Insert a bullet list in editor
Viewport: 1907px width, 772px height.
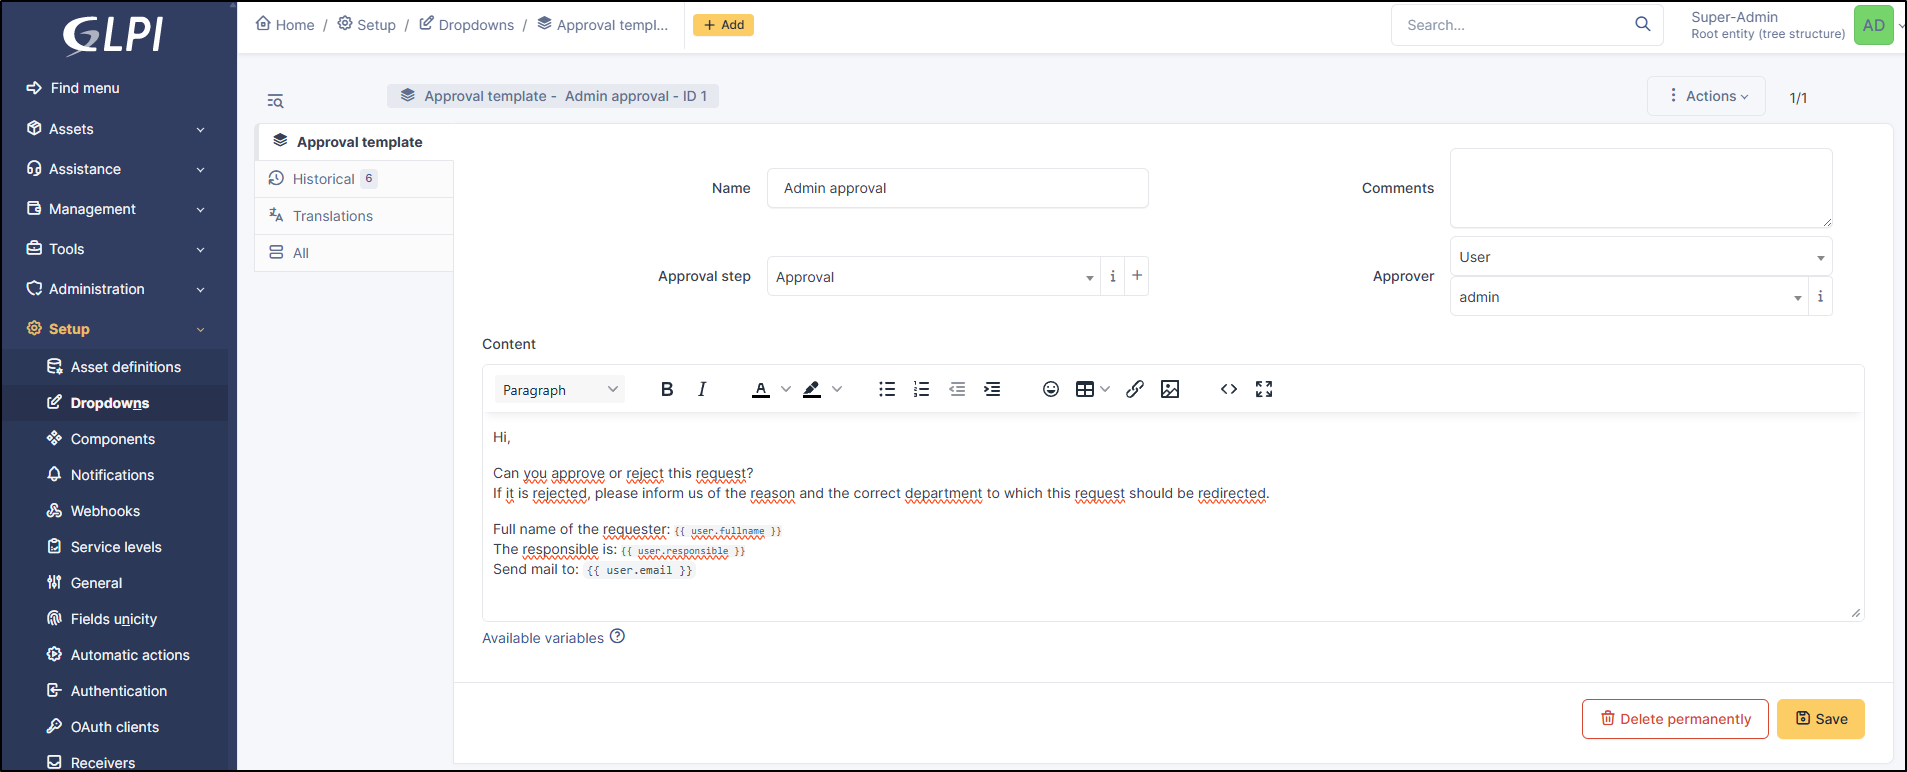(887, 390)
